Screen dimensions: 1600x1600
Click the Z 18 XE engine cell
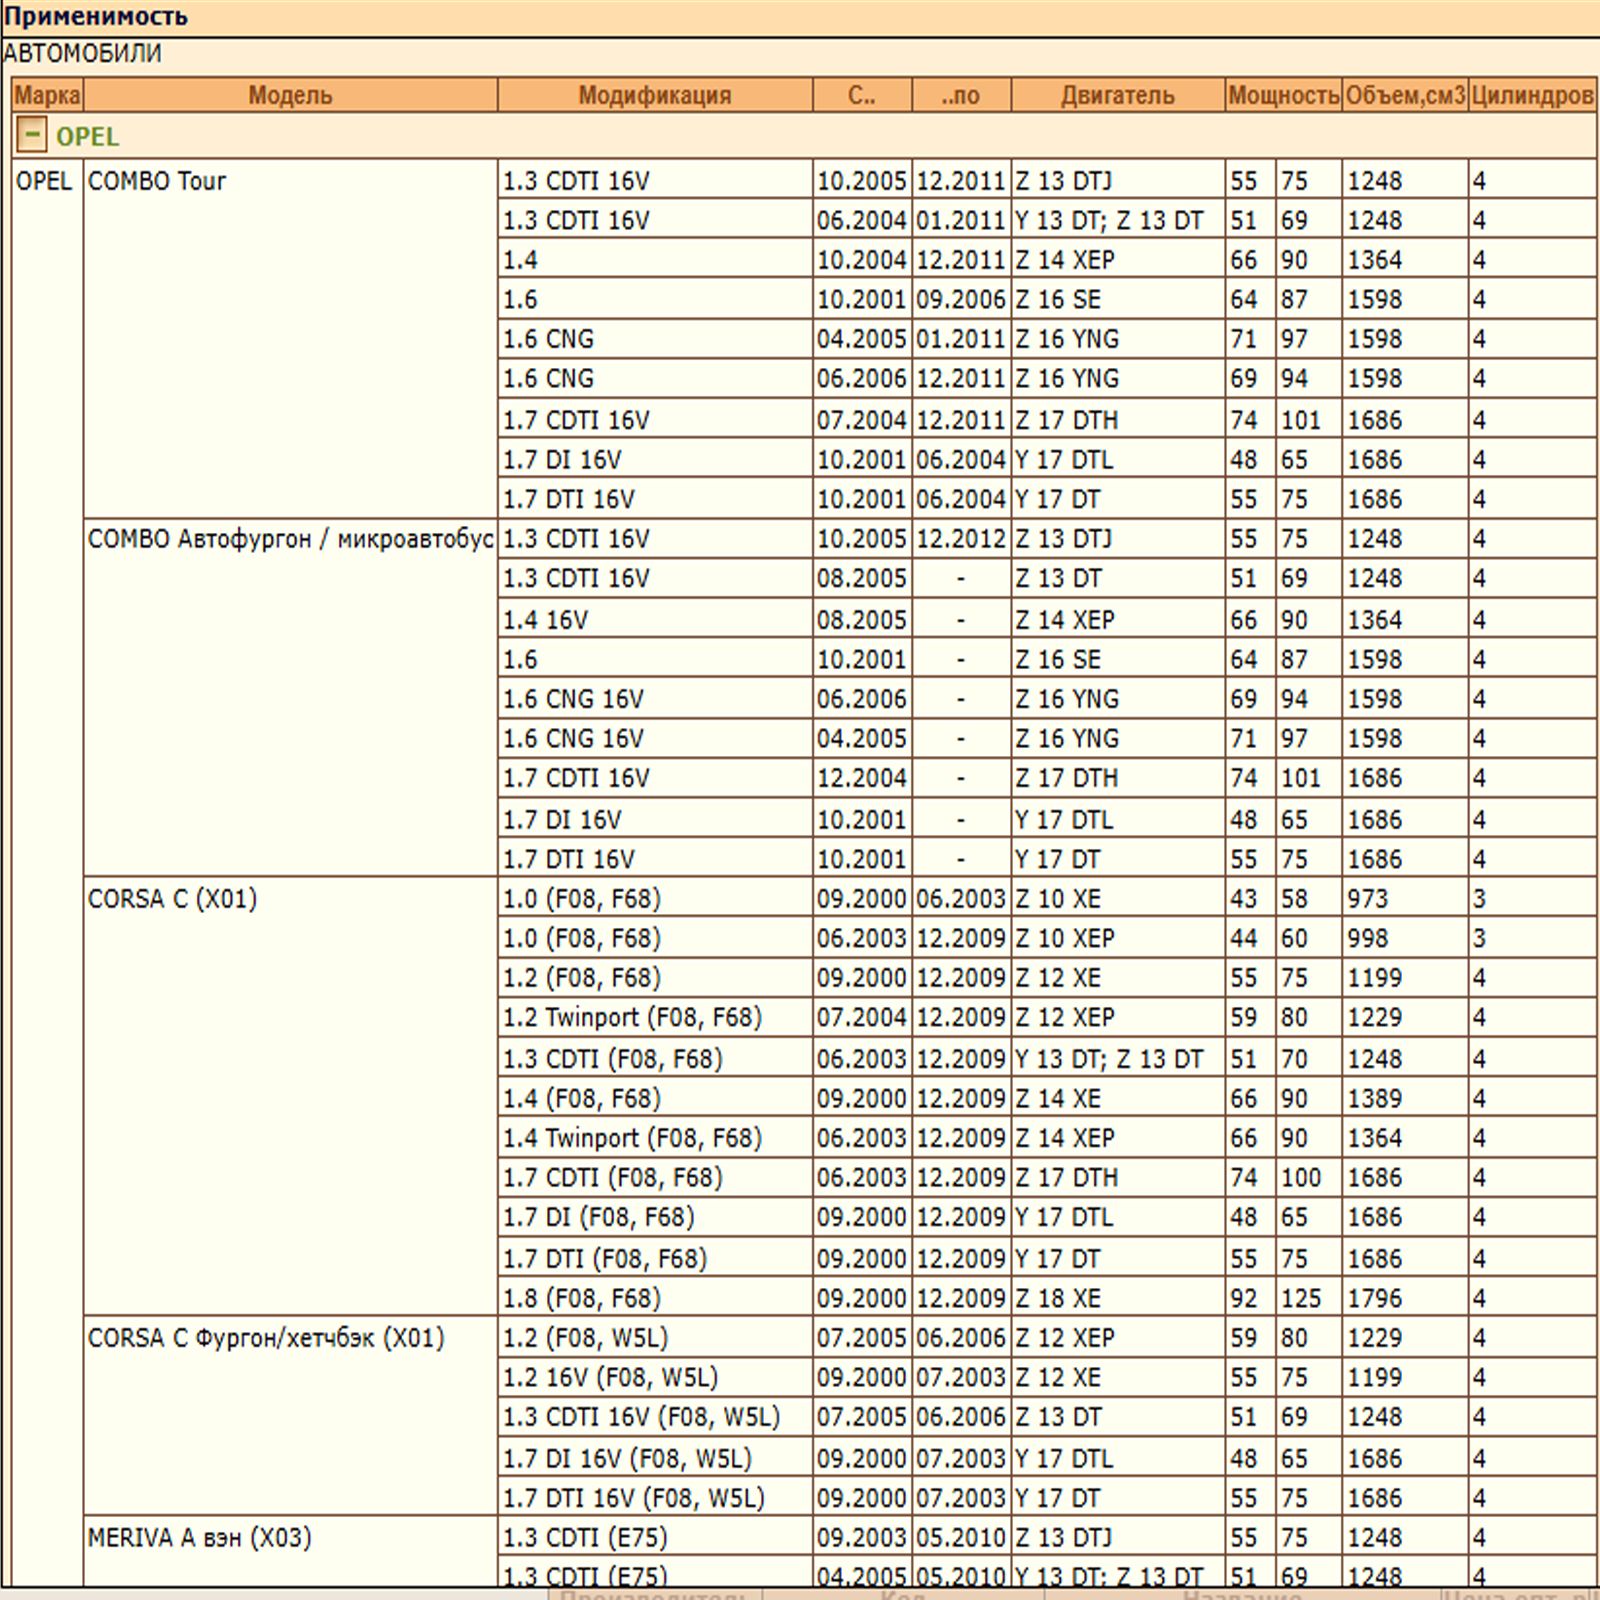1058,1298
